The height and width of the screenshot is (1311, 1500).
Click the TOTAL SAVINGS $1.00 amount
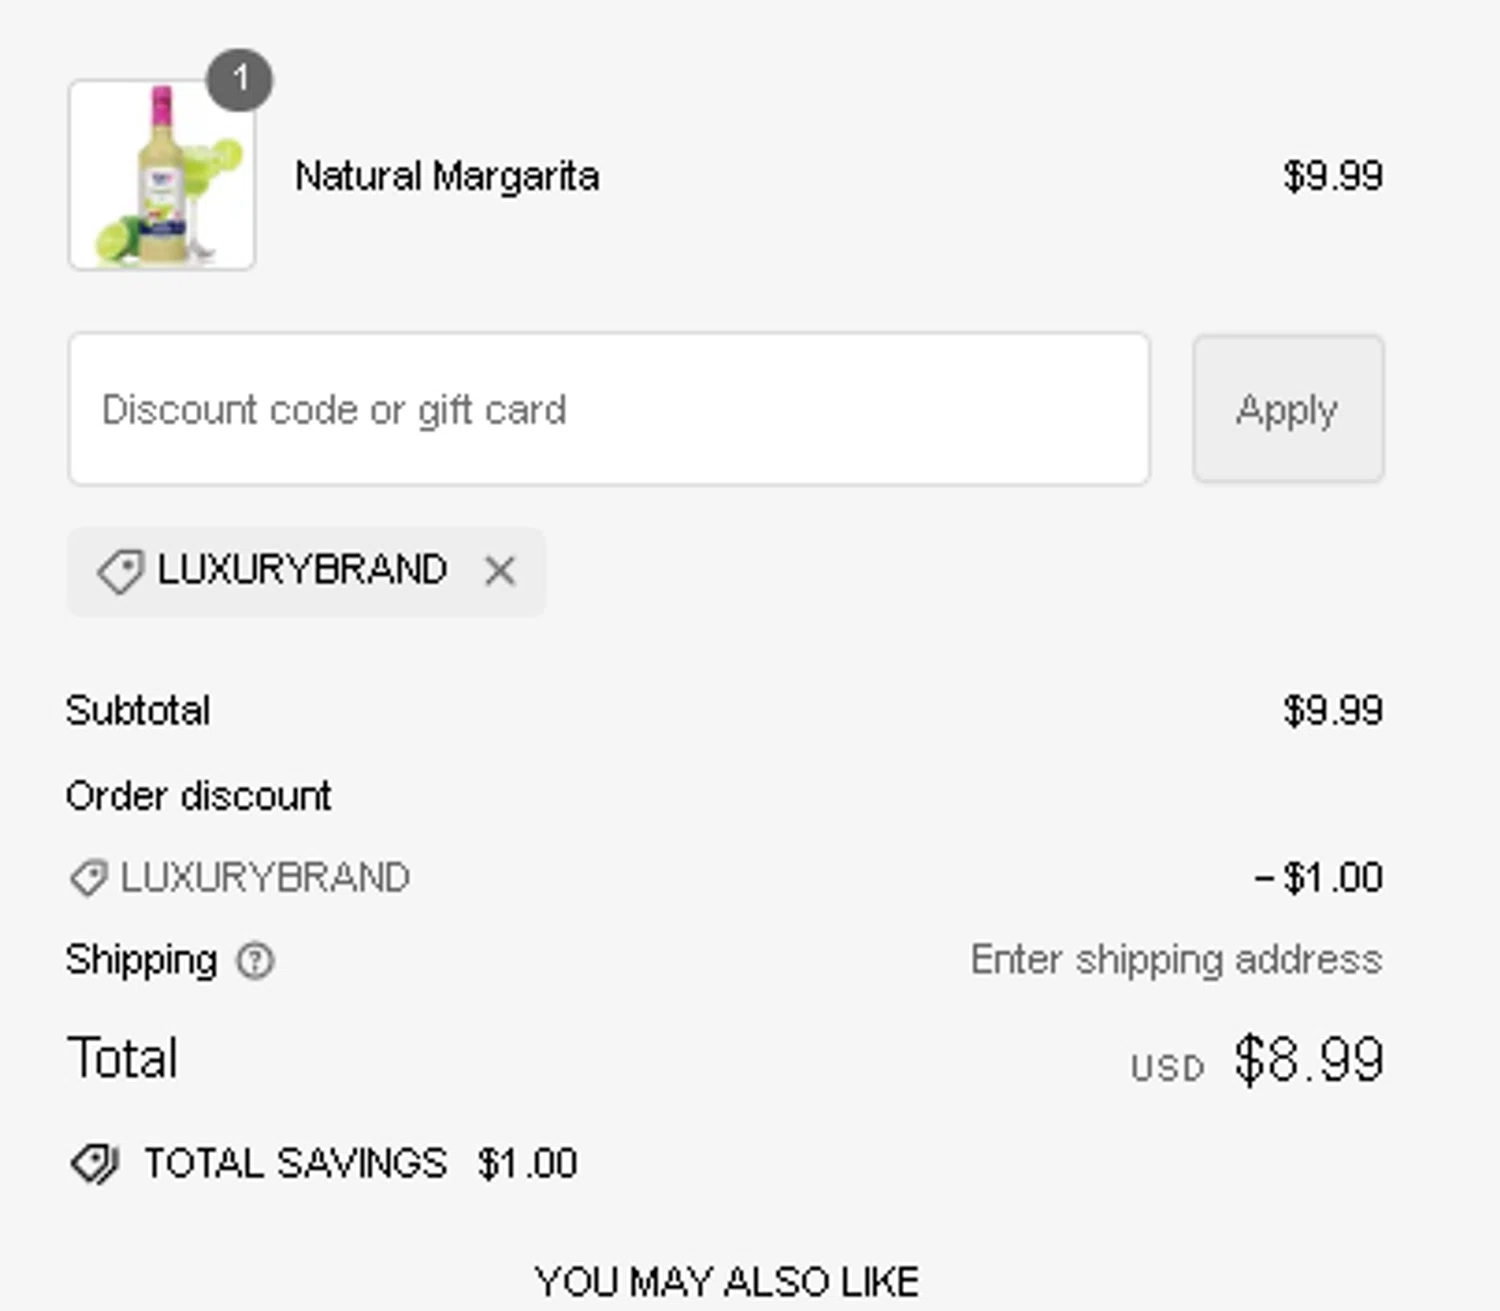[x=527, y=1164]
